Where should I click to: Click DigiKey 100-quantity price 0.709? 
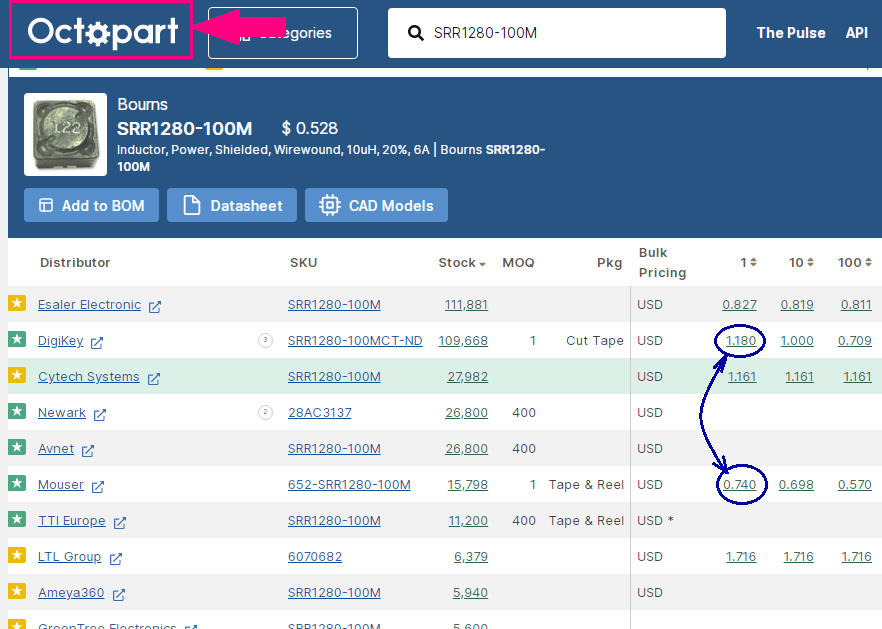point(854,340)
